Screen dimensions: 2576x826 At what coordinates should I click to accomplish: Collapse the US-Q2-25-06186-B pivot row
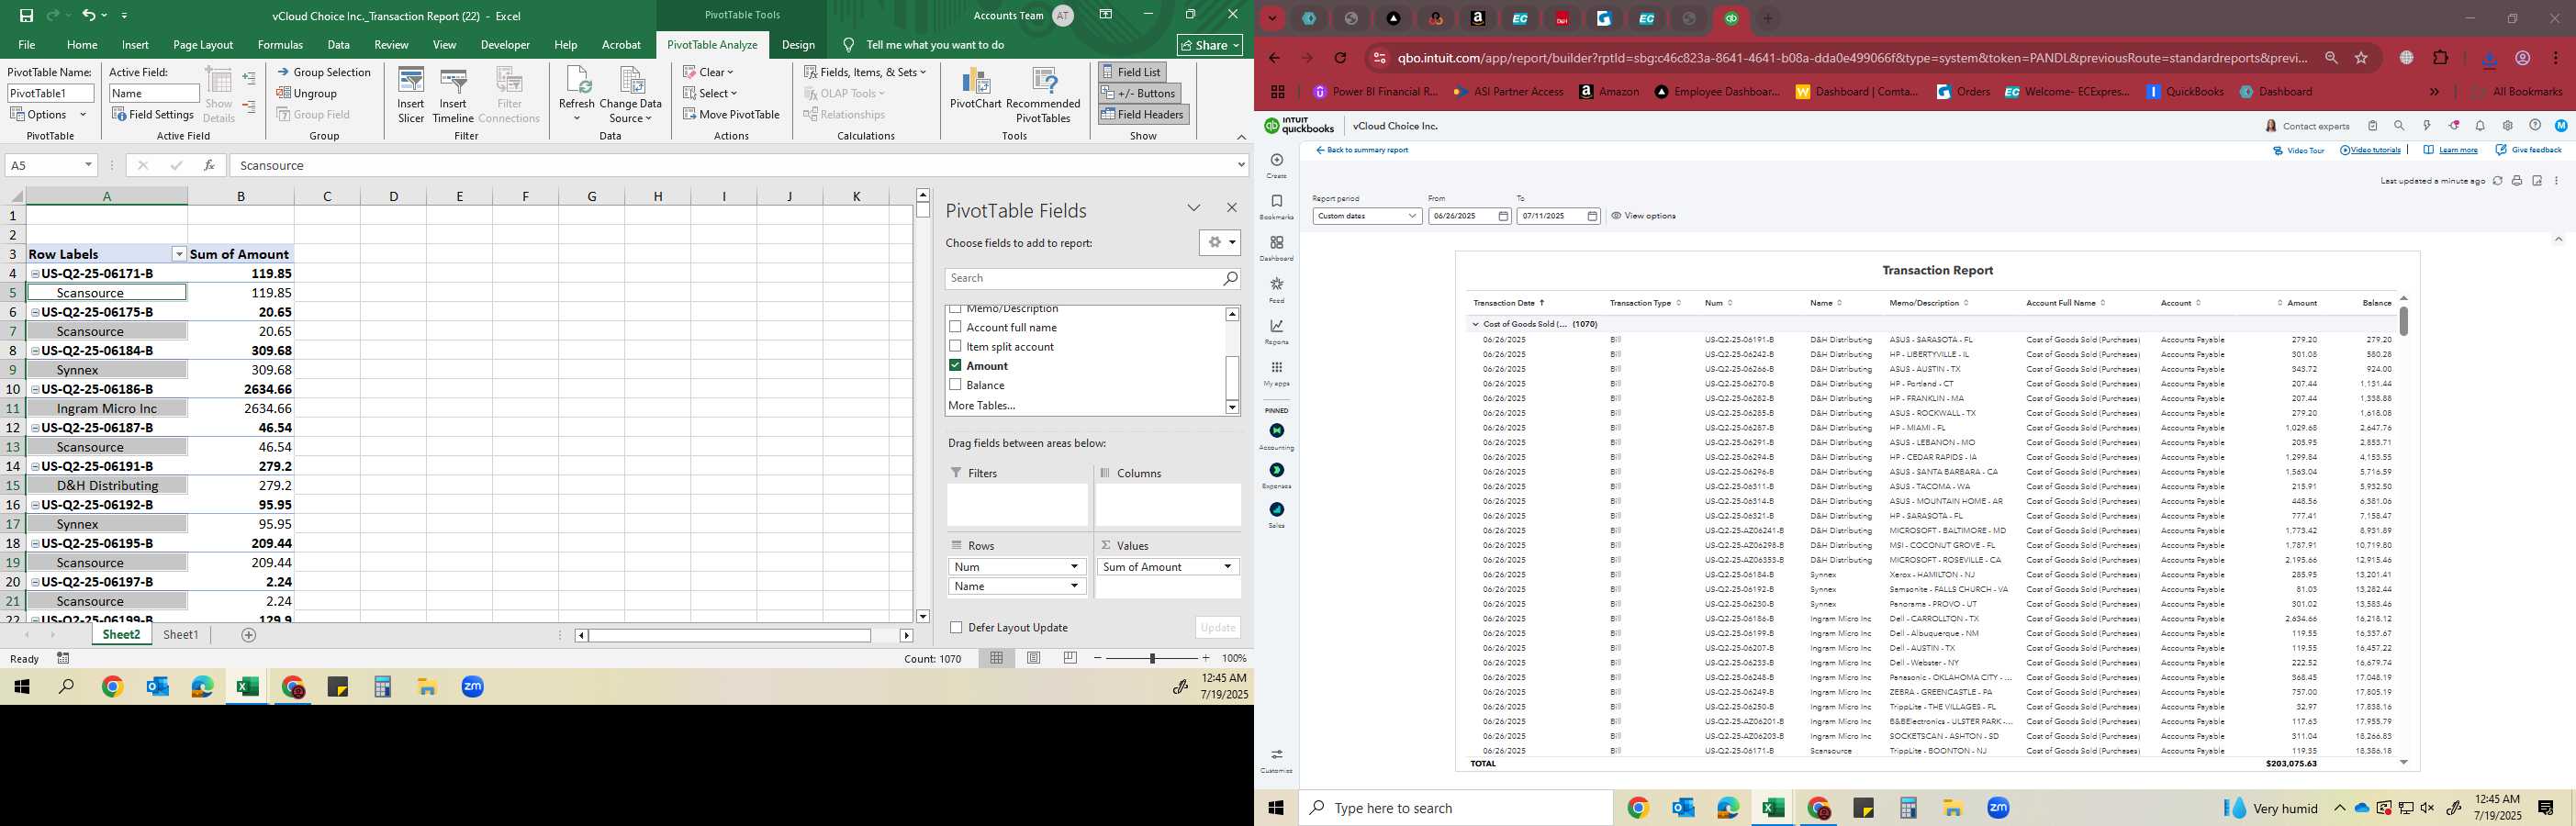pyautogui.click(x=35, y=389)
